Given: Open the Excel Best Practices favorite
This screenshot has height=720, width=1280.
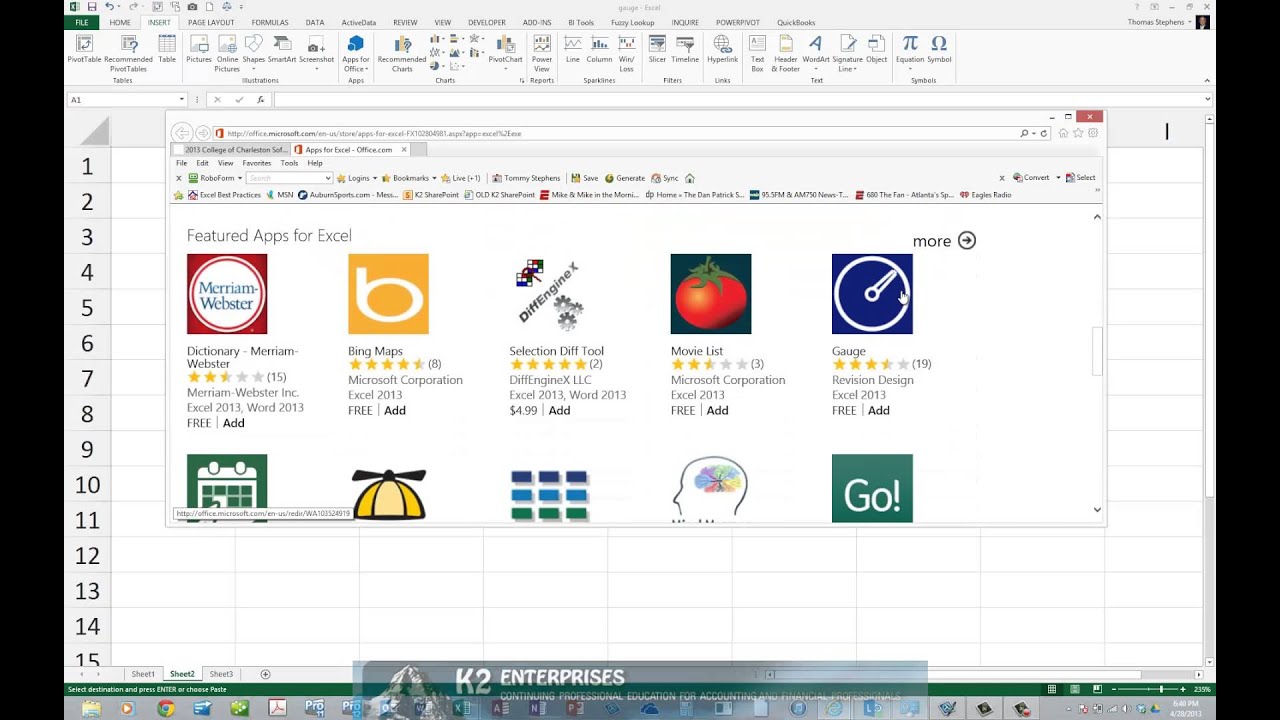Looking at the screenshot, I should 225,195.
